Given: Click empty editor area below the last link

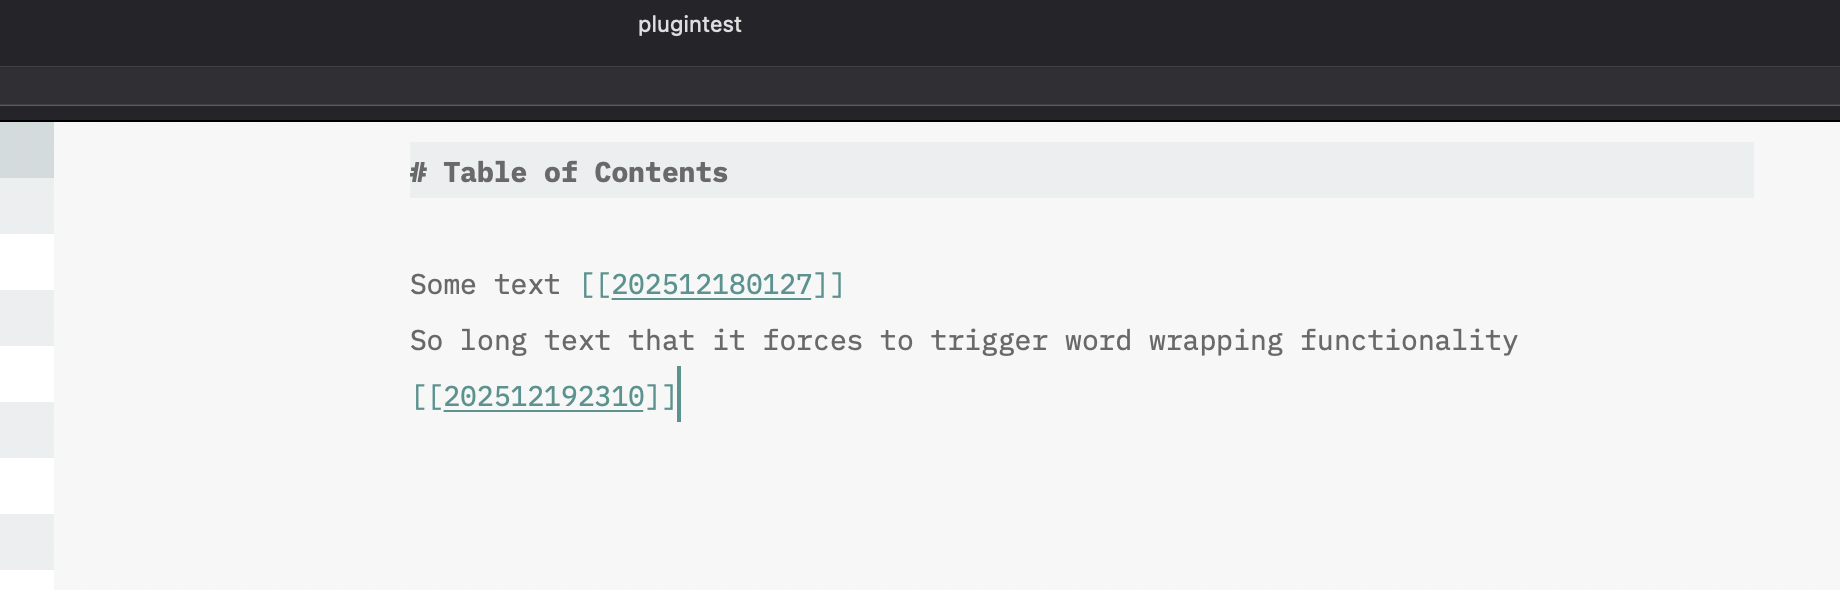Looking at the screenshot, I should coord(900,500).
